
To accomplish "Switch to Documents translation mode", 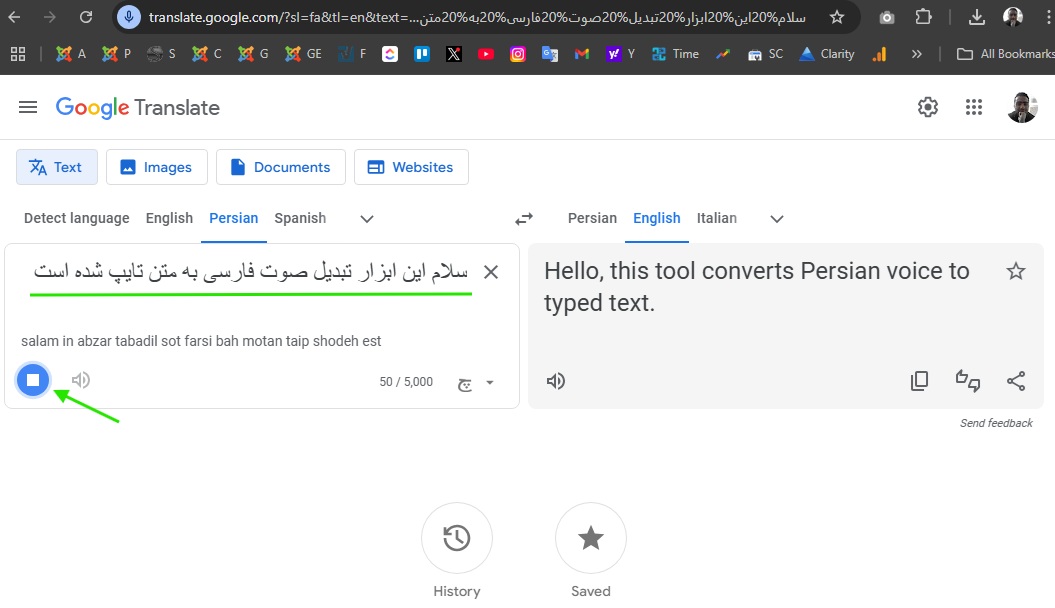I will click(x=281, y=167).
